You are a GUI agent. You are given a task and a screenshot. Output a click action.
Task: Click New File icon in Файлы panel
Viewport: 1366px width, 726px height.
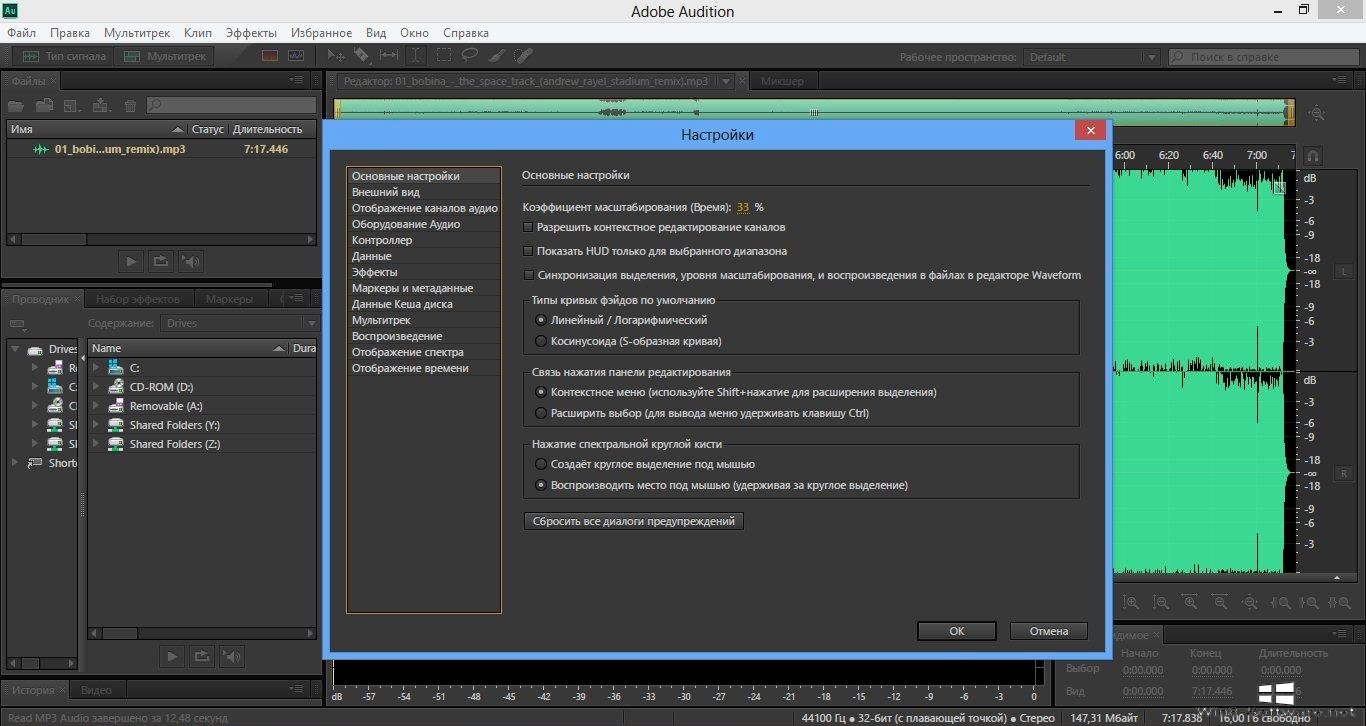(71, 105)
